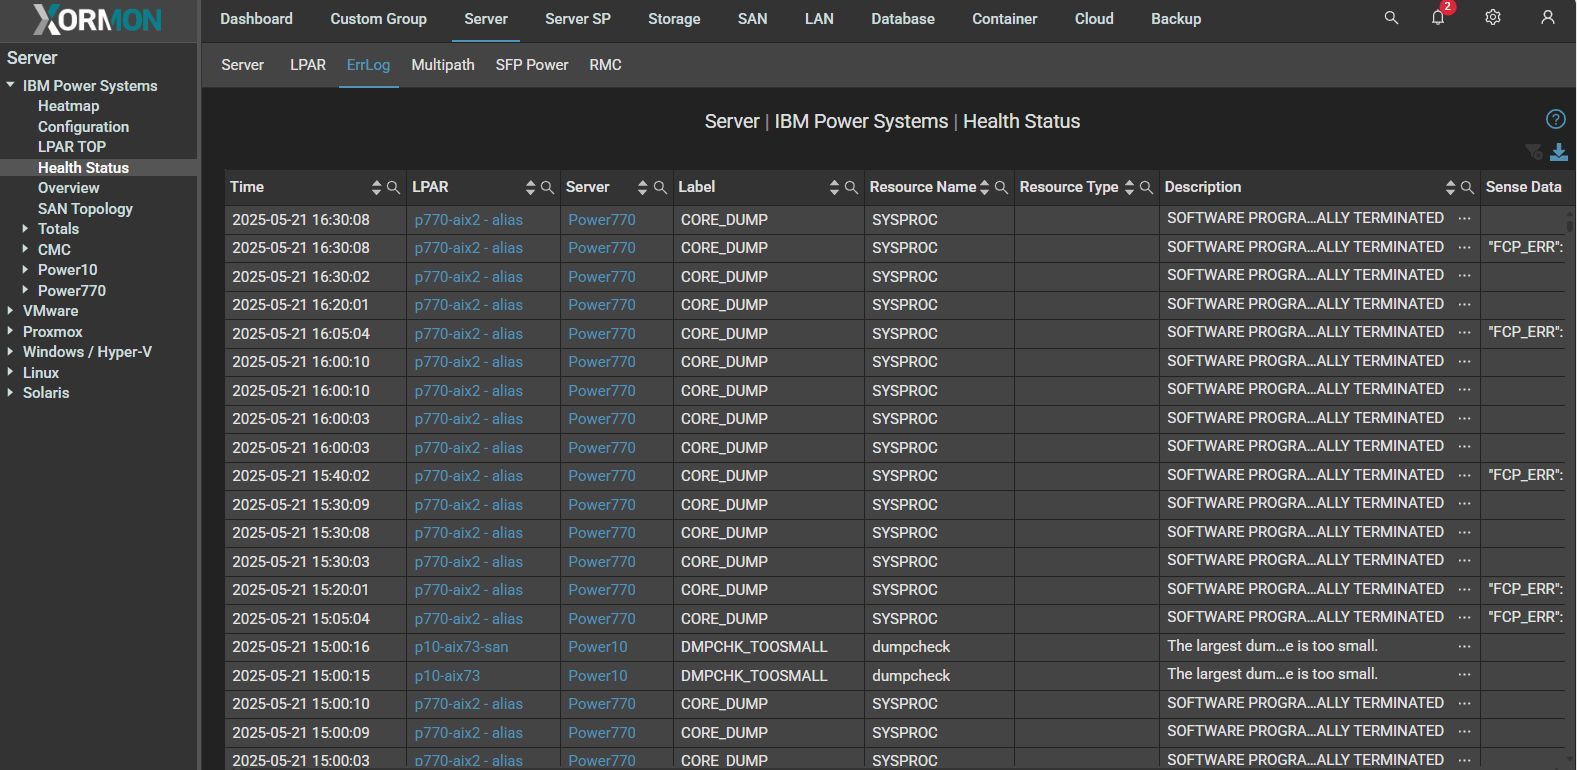Click the XorMon logo
Viewport: 1577px width, 770px height.
point(97,20)
